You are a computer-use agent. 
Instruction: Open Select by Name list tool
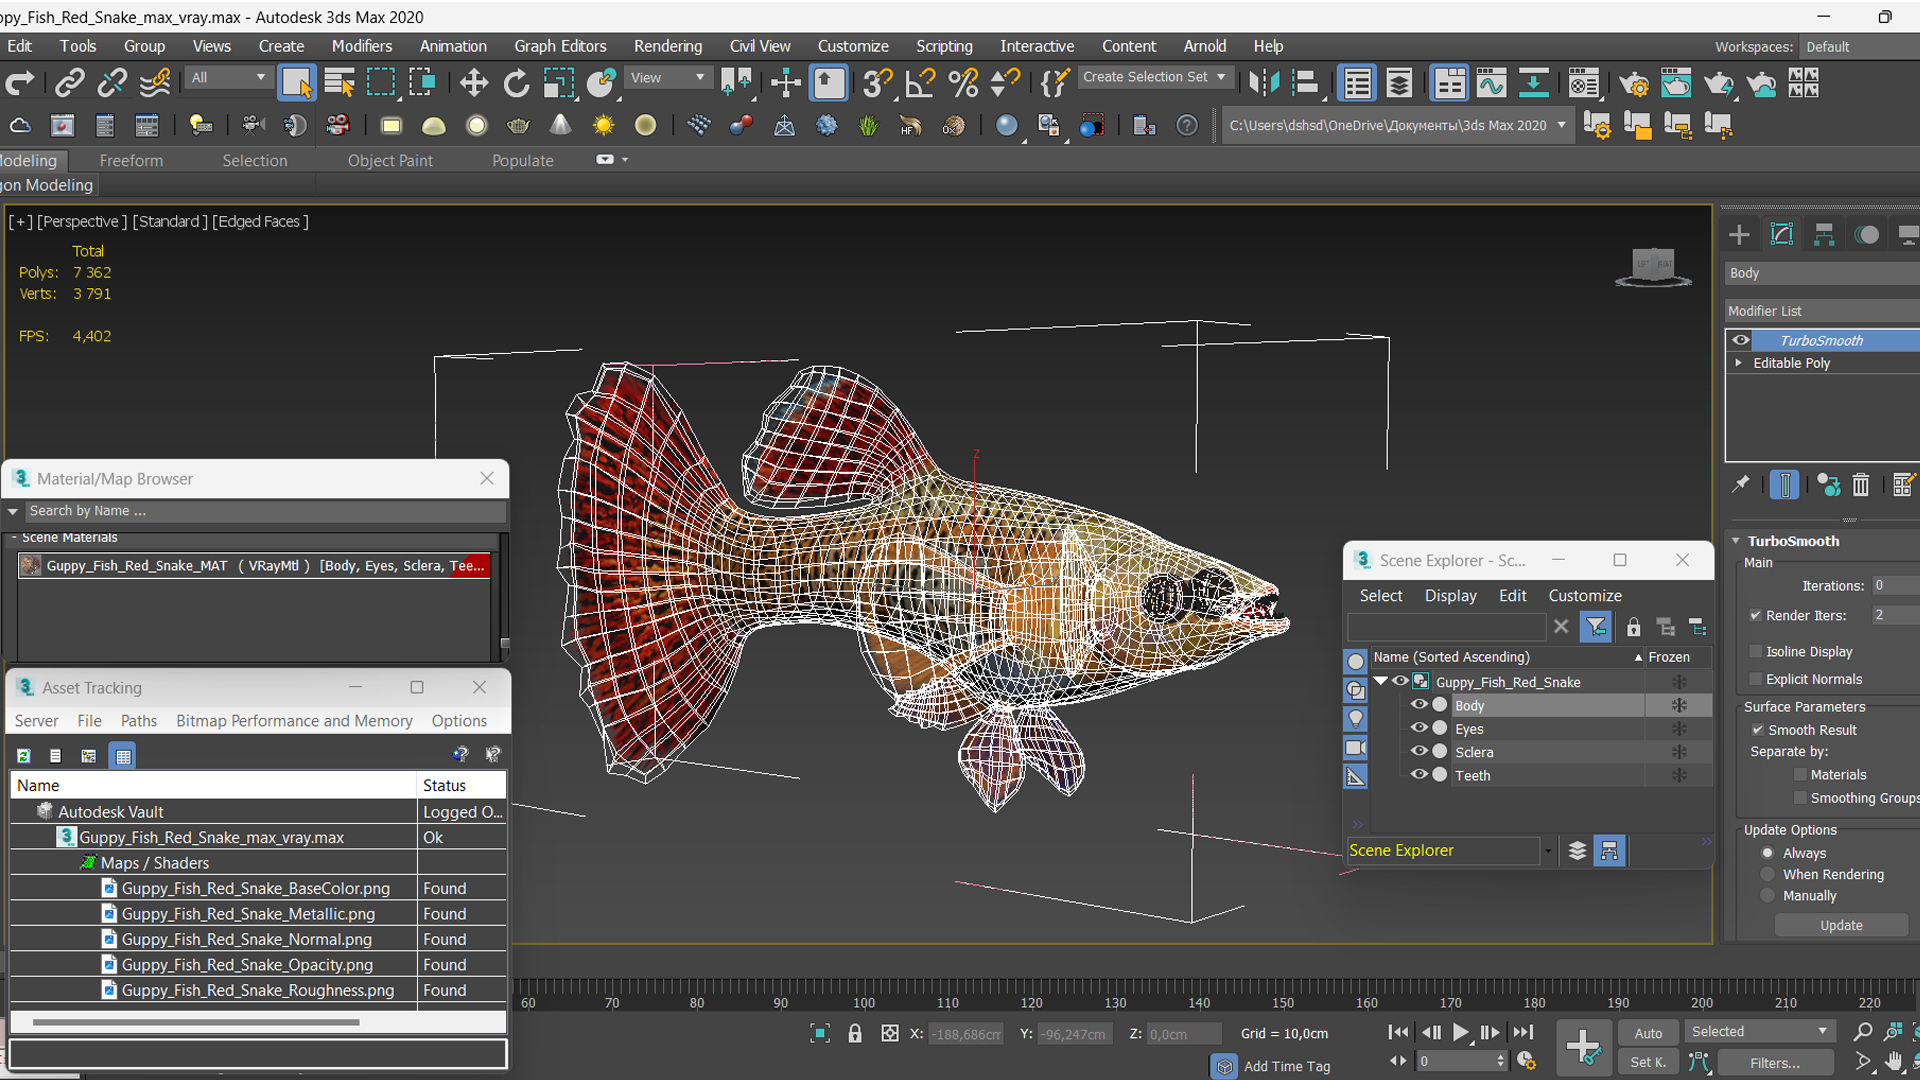coord(339,83)
